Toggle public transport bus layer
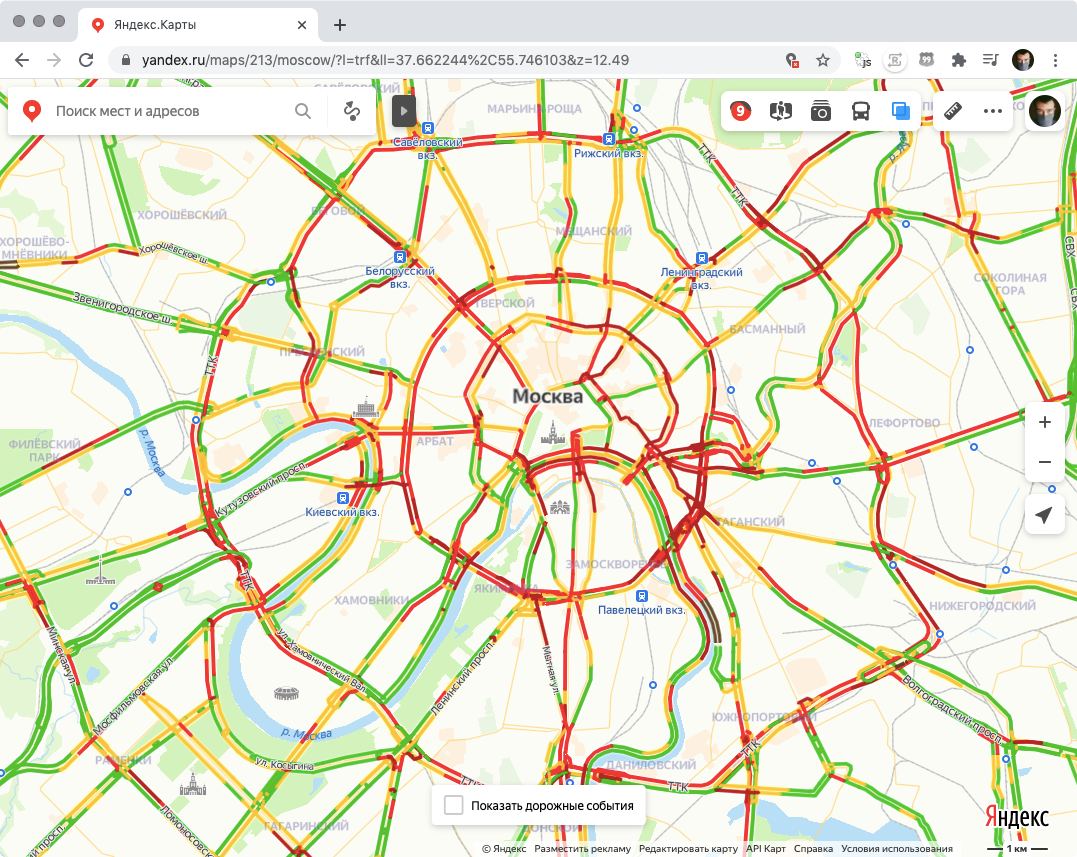Screen dimensions: 1077x857 tap(861, 111)
